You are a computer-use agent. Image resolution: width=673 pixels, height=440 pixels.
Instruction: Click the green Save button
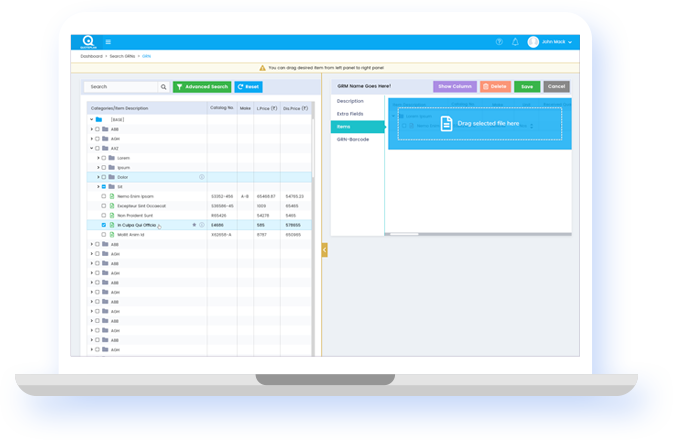coord(527,86)
